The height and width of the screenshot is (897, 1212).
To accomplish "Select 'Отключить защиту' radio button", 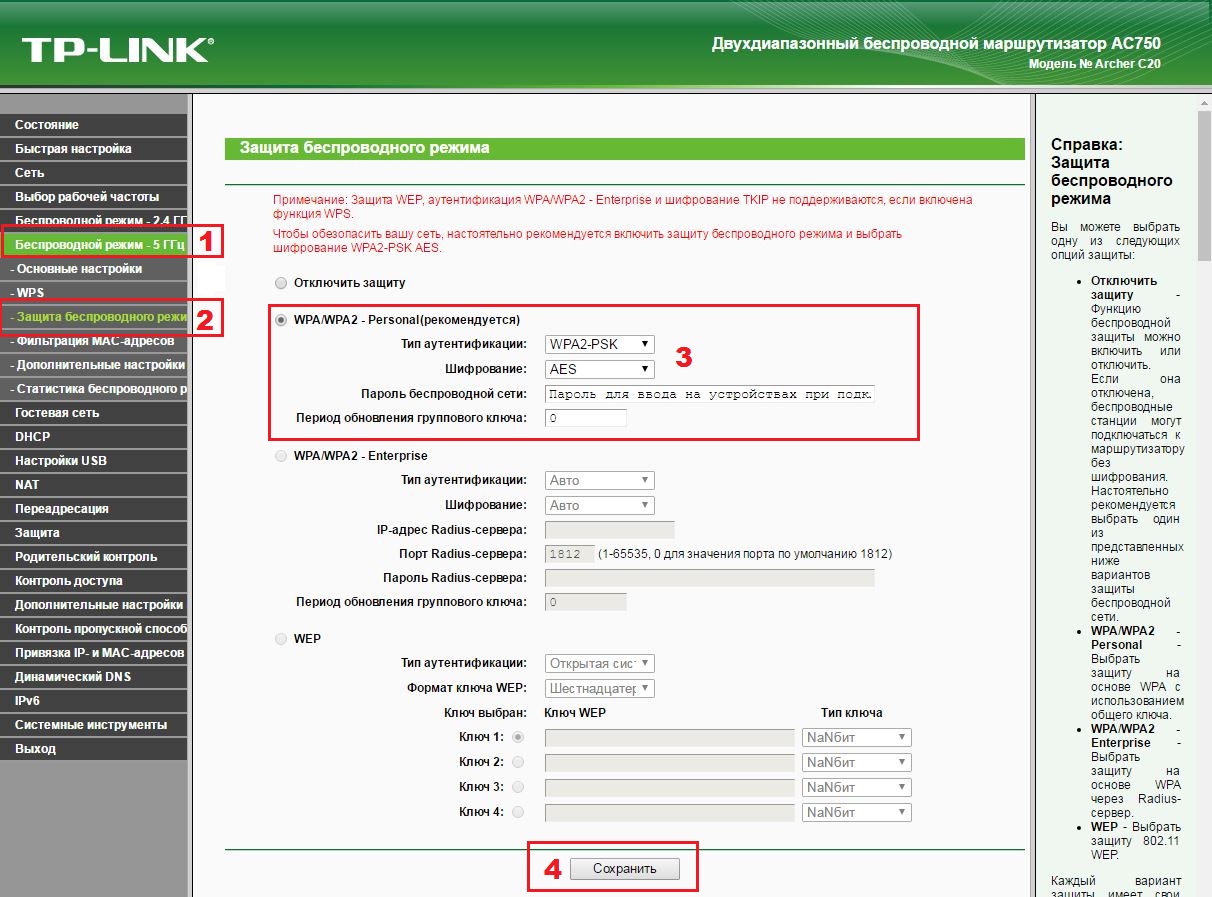I will [281, 283].
